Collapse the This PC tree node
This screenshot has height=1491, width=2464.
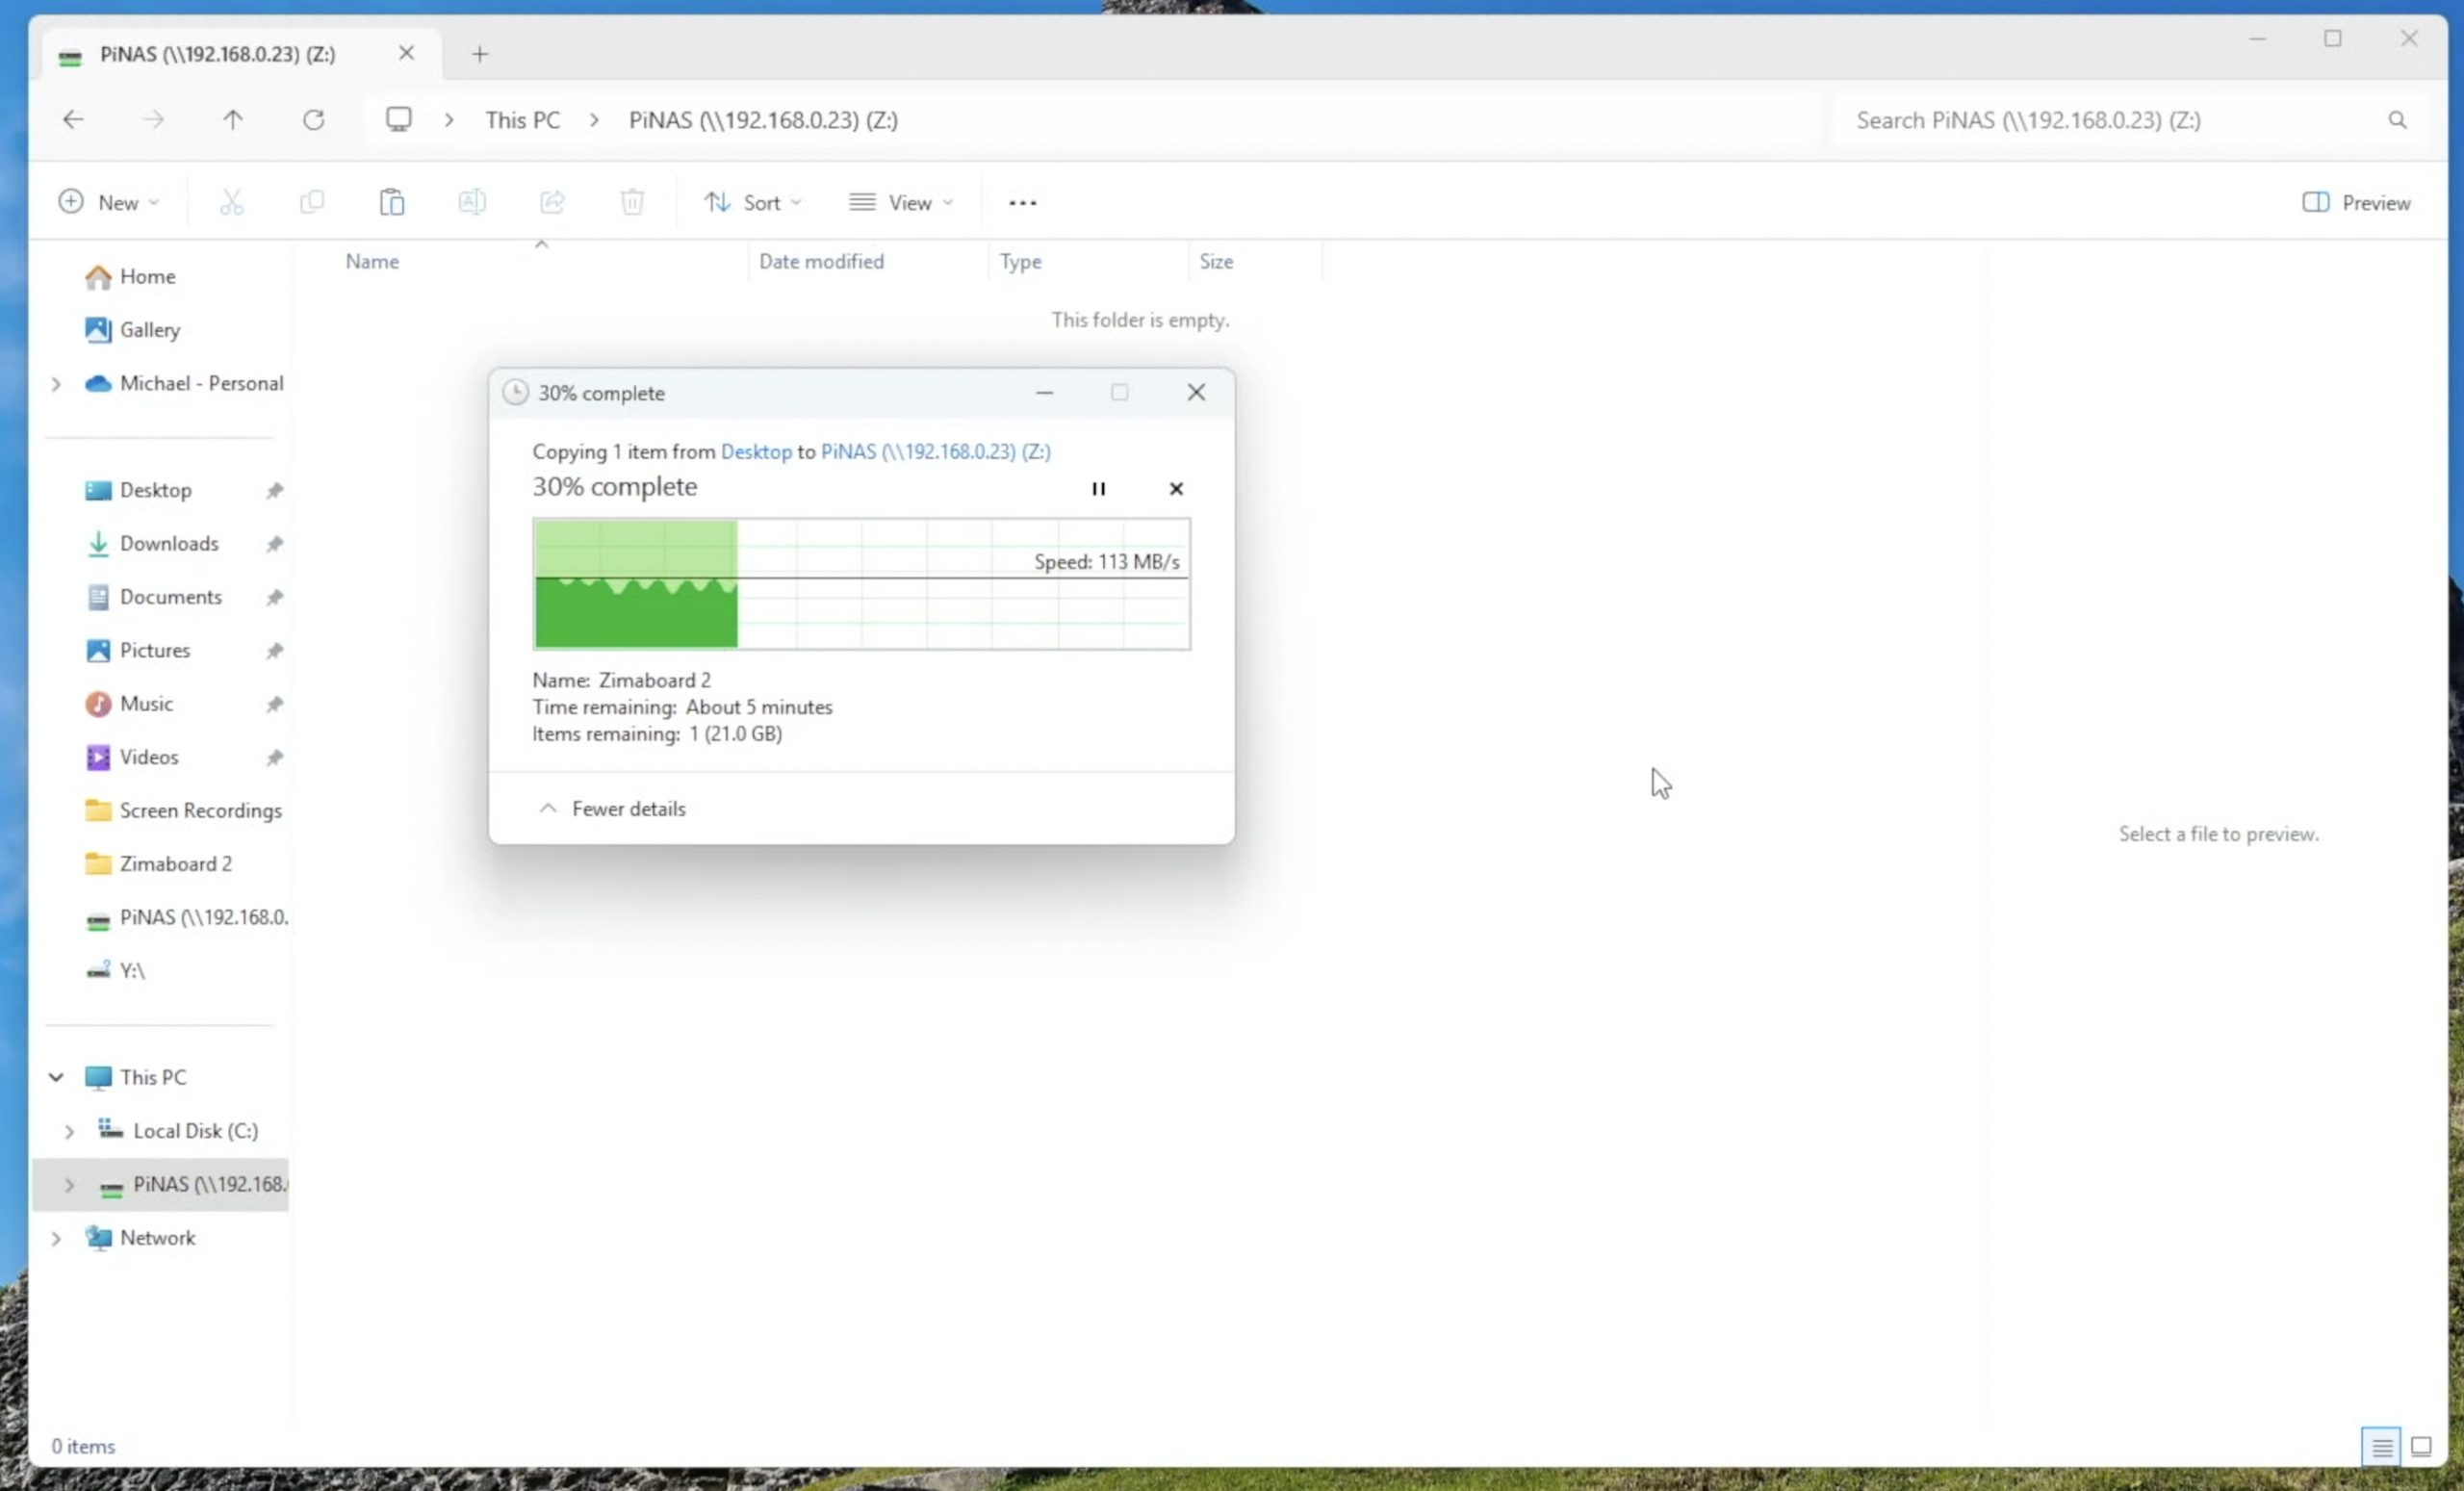point(56,1077)
